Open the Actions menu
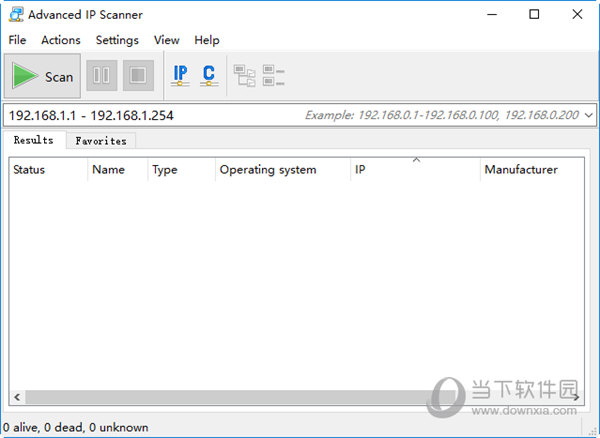This screenshot has height=438, width=600. pos(61,40)
